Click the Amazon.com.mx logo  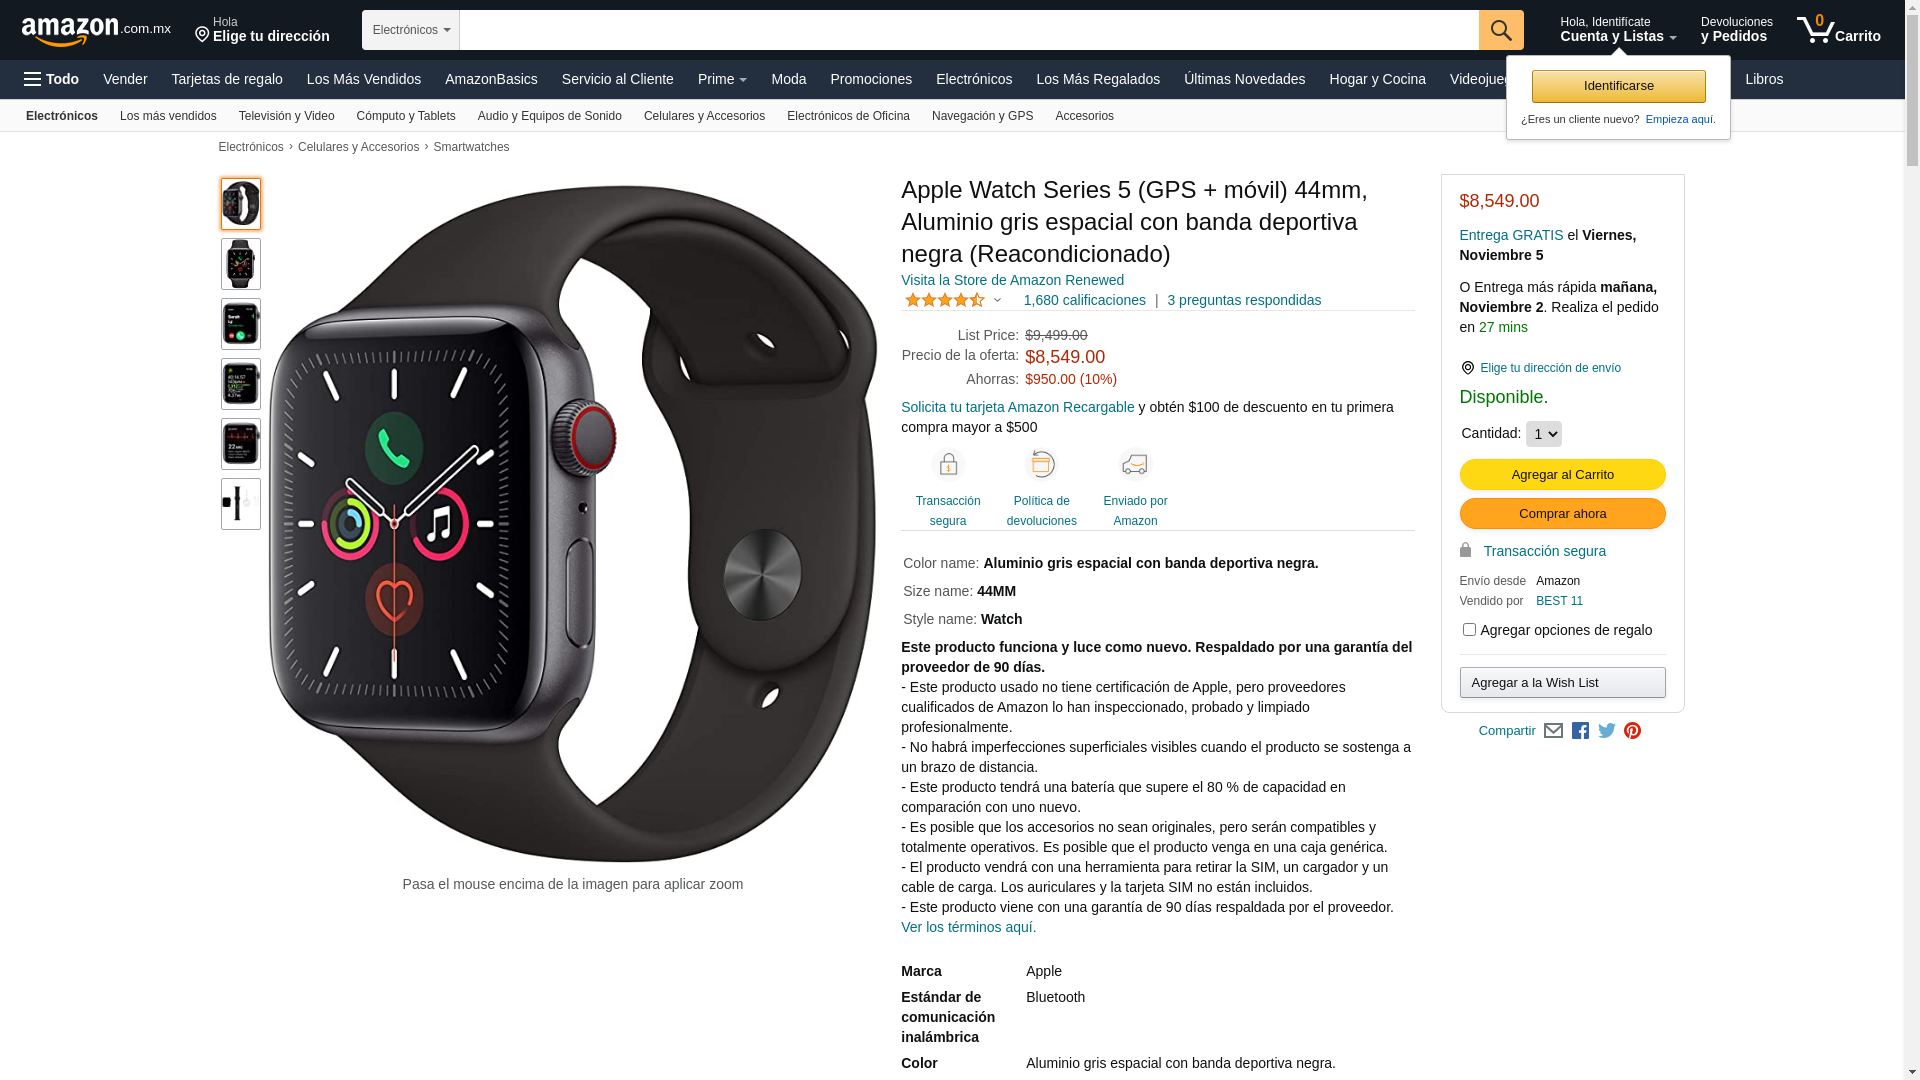(x=96, y=31)
